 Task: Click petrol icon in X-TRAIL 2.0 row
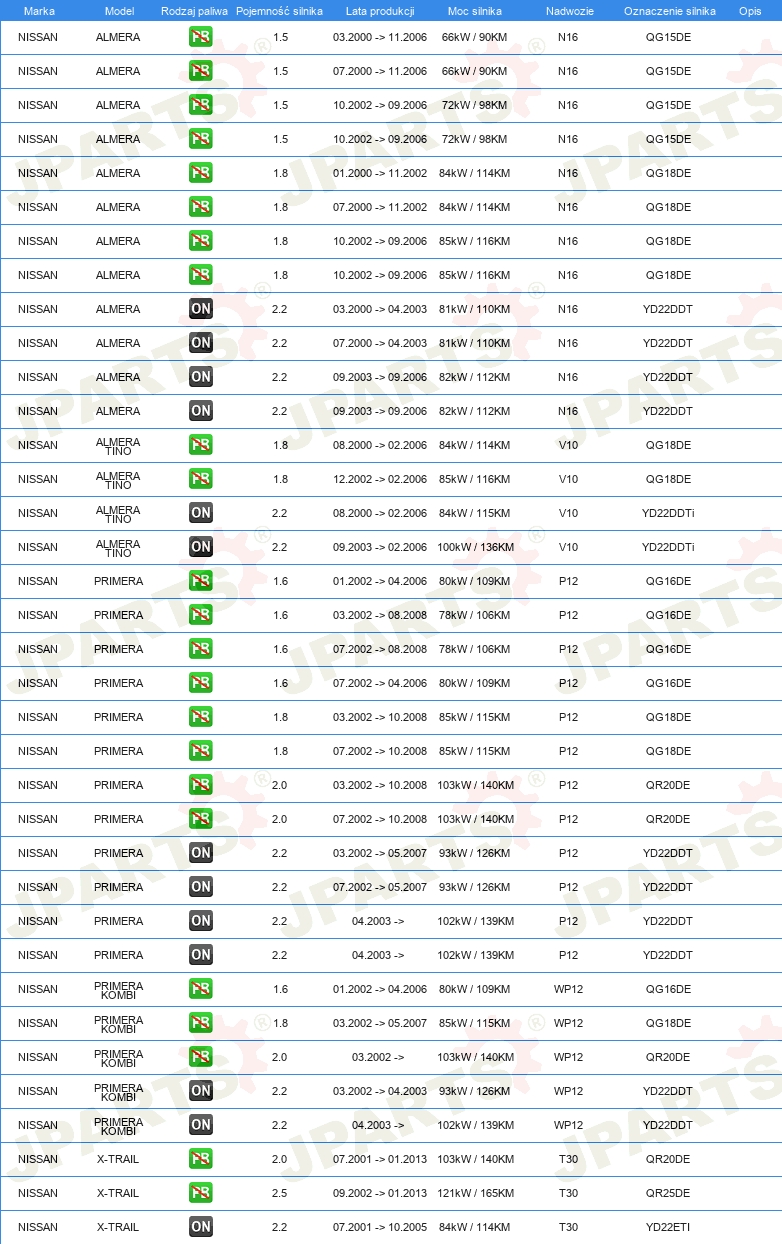pos(201,1159)
